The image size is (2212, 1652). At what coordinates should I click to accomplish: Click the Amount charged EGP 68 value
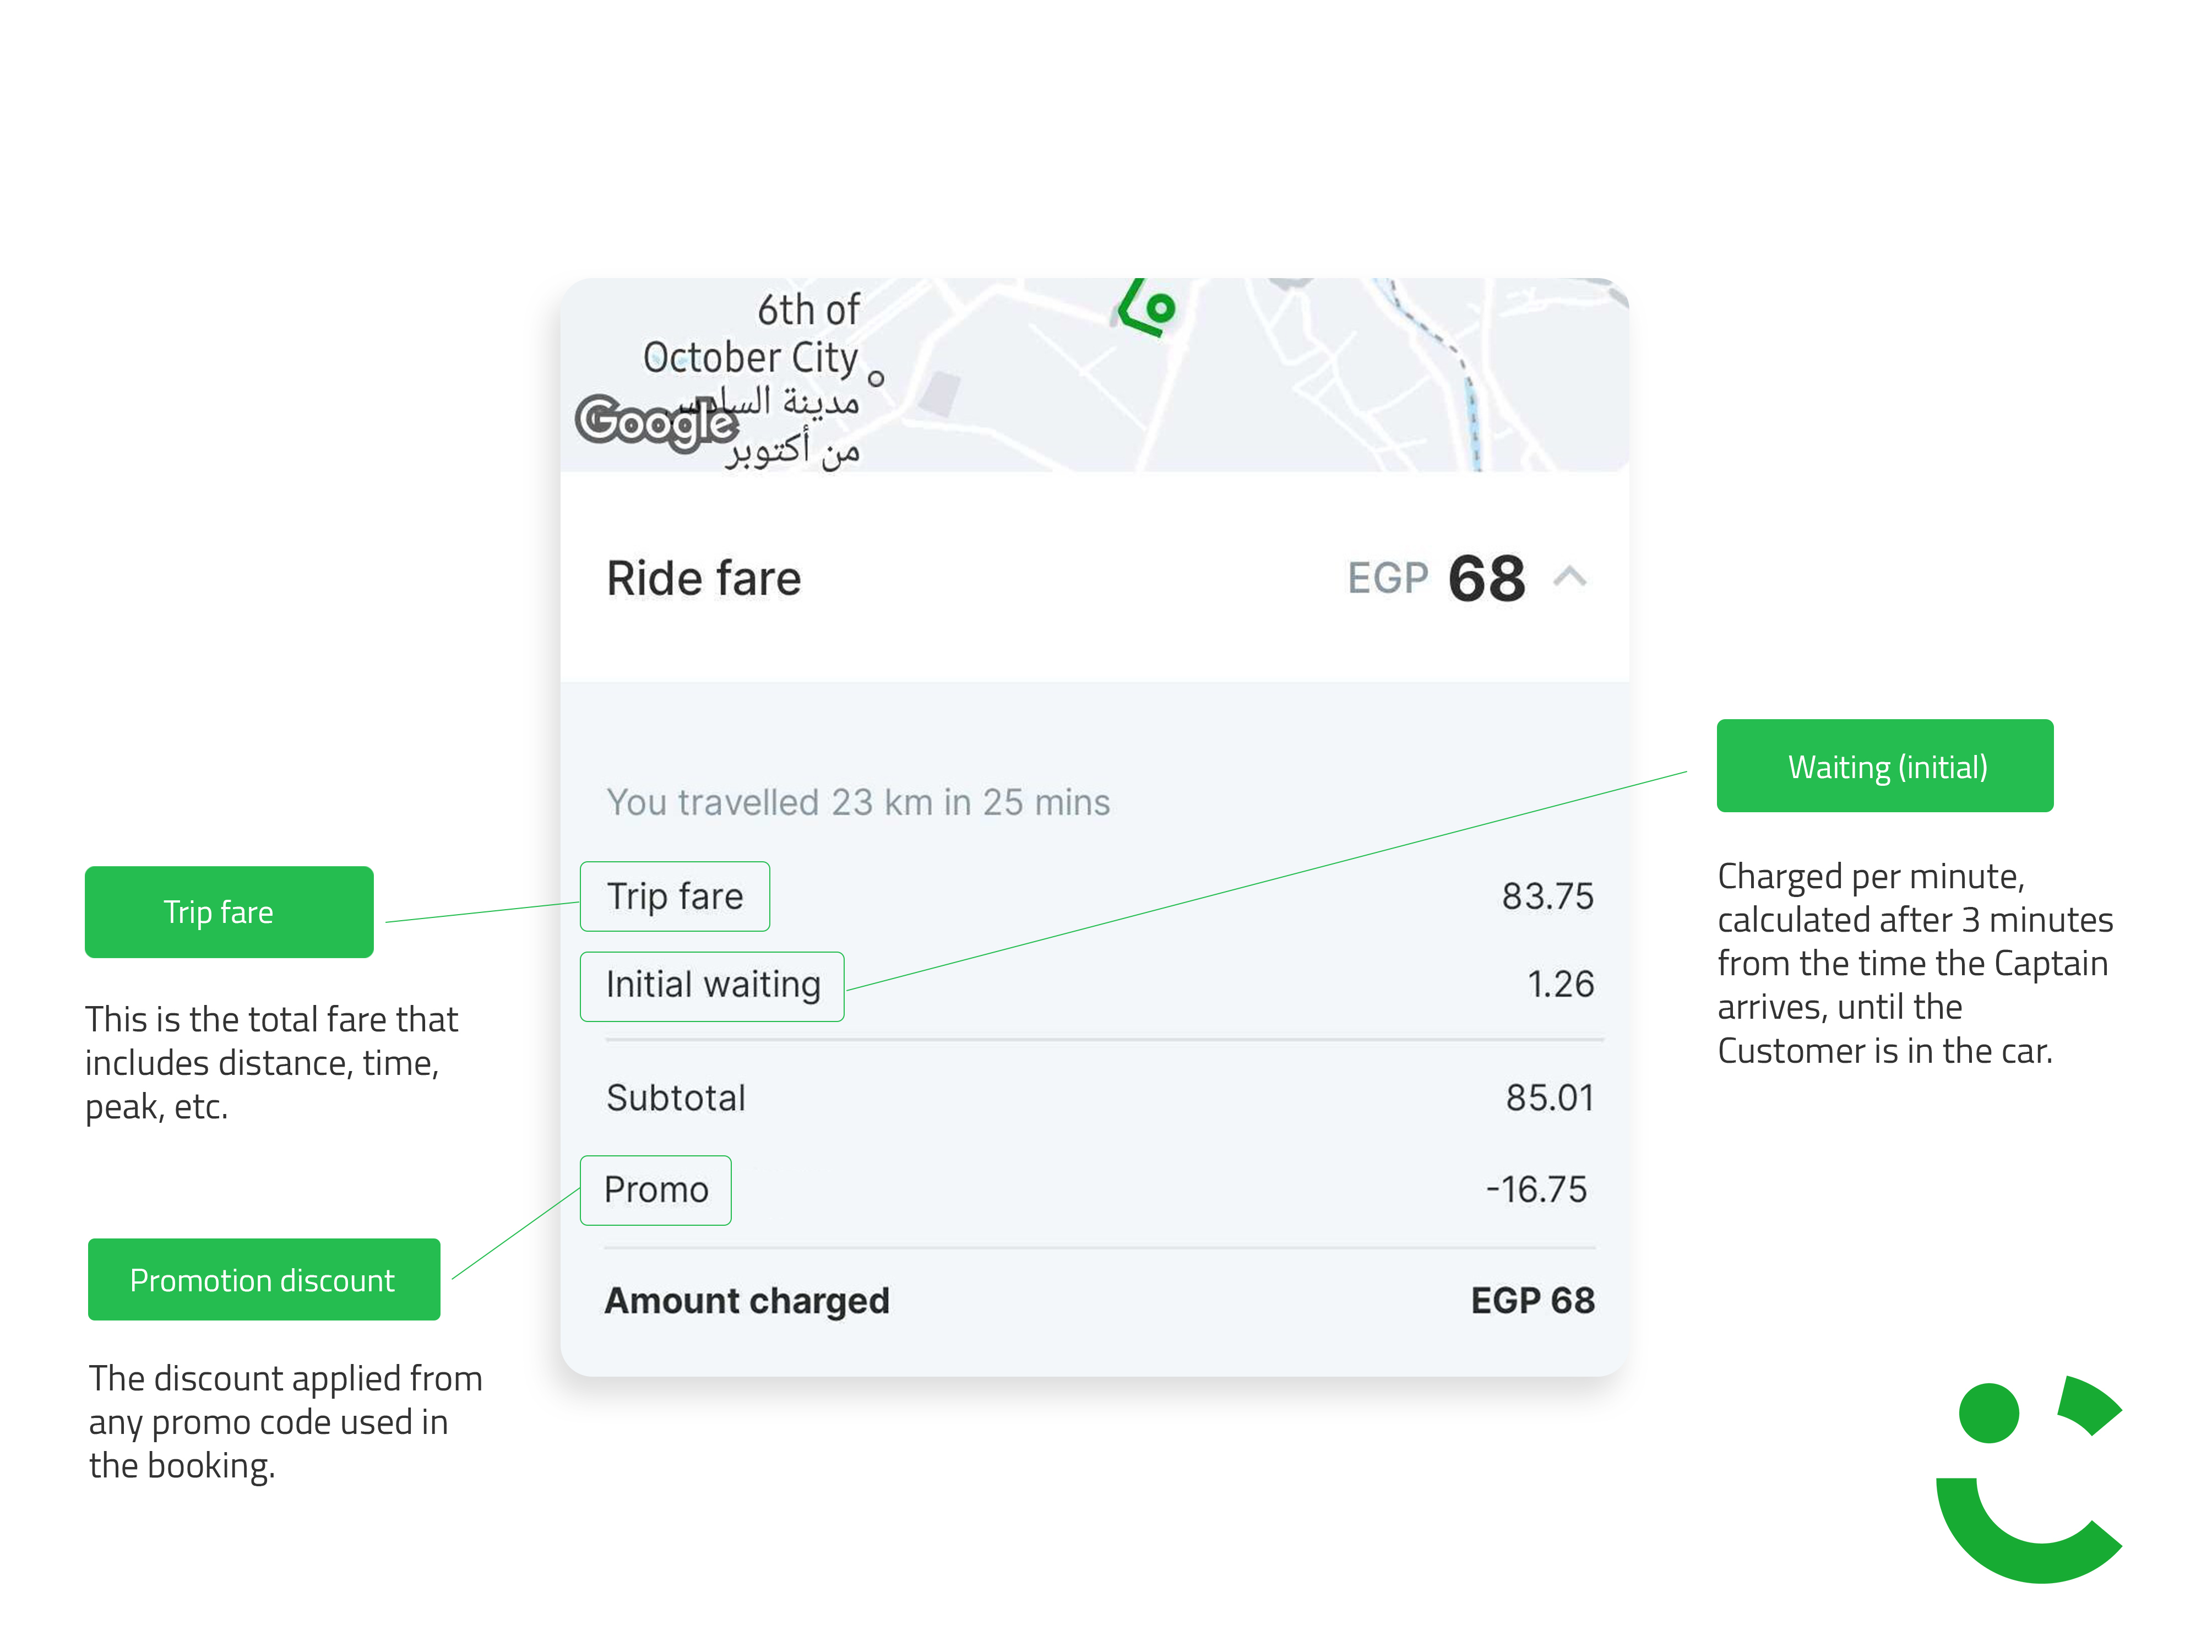click(x=1533, y=1300)
